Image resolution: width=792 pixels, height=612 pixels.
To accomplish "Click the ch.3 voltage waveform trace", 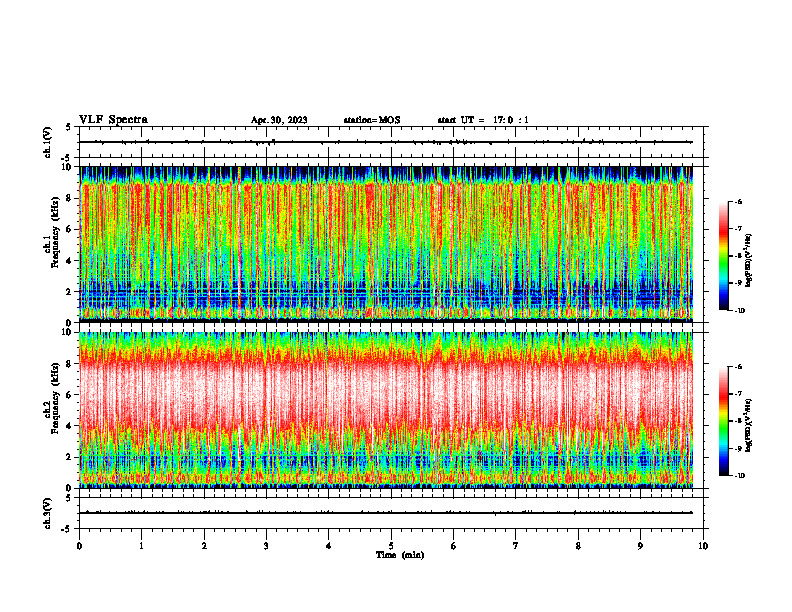I will [x=386, y=513].
